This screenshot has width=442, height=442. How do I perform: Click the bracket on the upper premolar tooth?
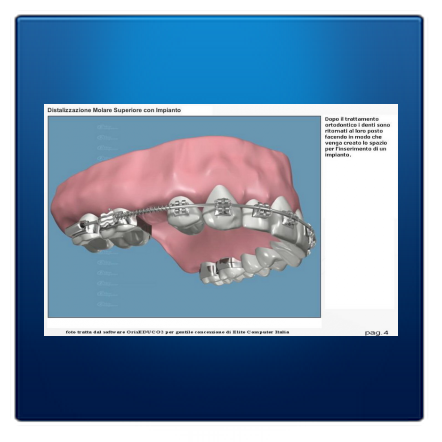pyautogui.click(x=180, y=207)
